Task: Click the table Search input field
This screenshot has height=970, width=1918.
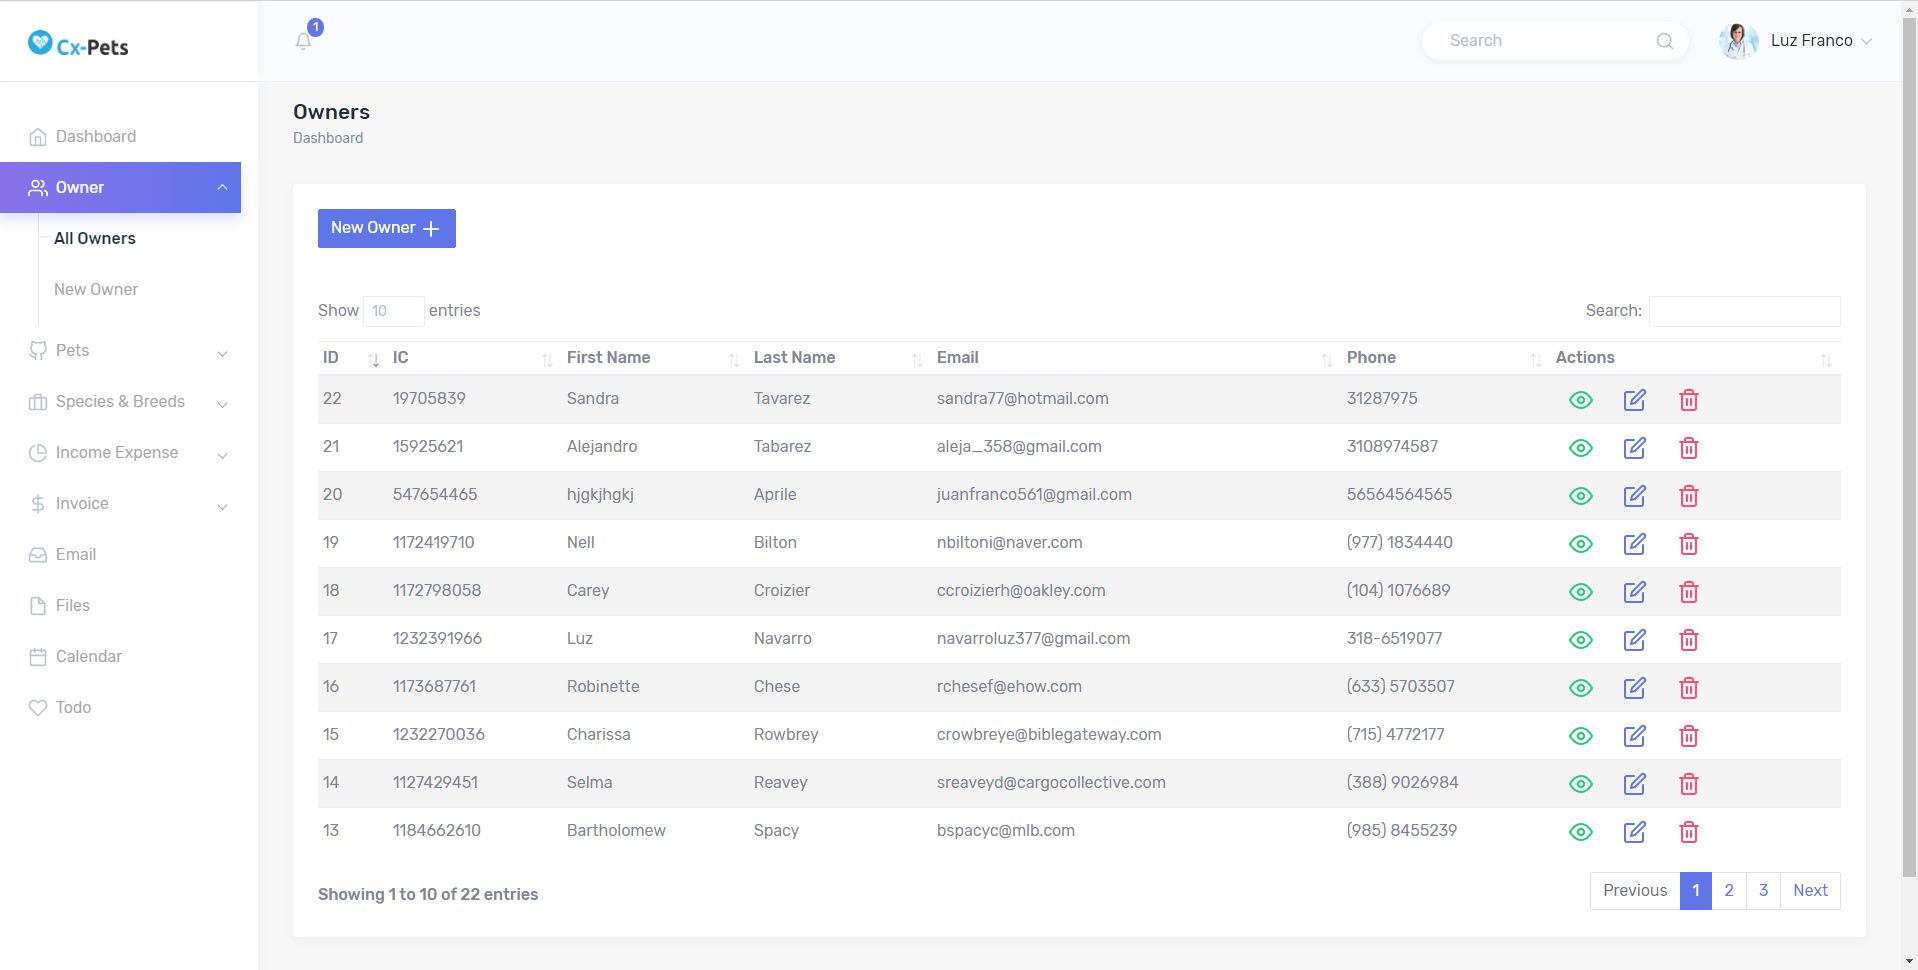Action: [x=1743, y=311]
